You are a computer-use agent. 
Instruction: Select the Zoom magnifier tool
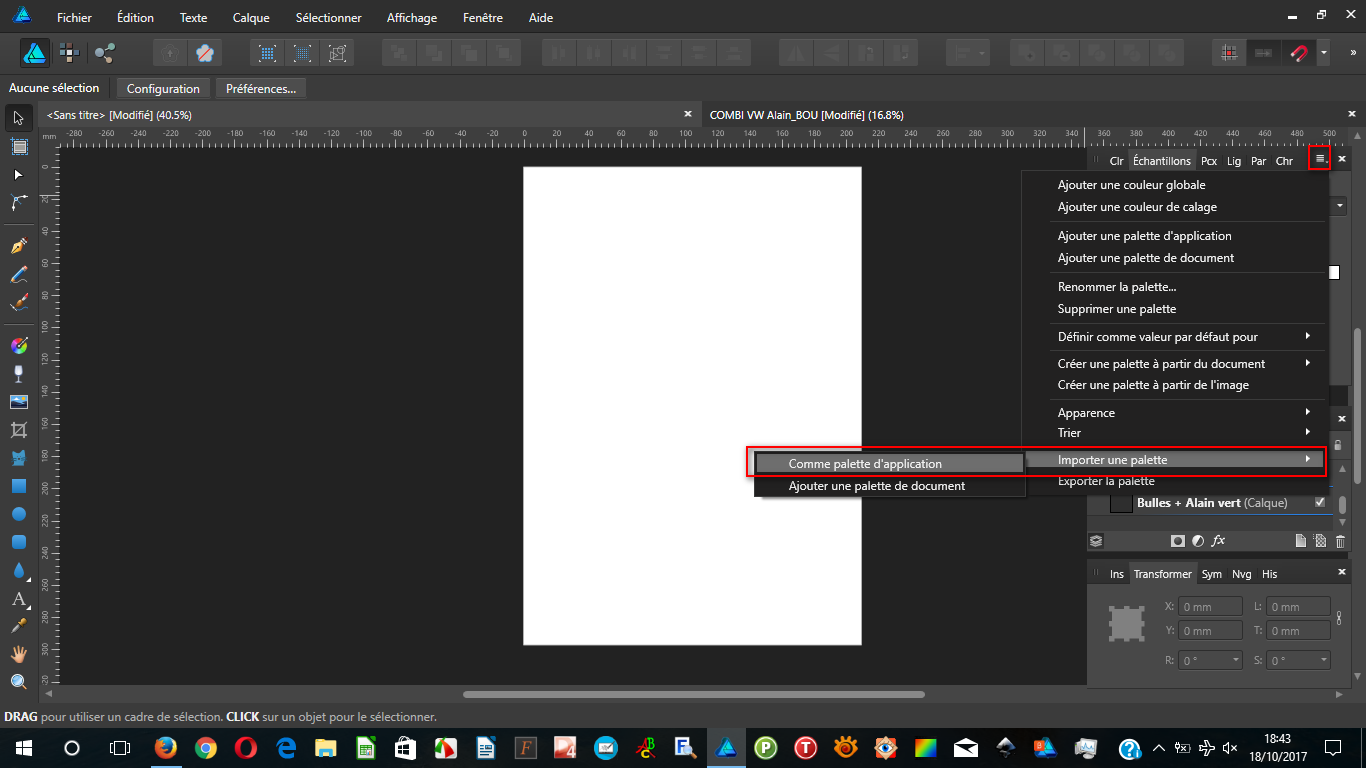coord(18,682)
